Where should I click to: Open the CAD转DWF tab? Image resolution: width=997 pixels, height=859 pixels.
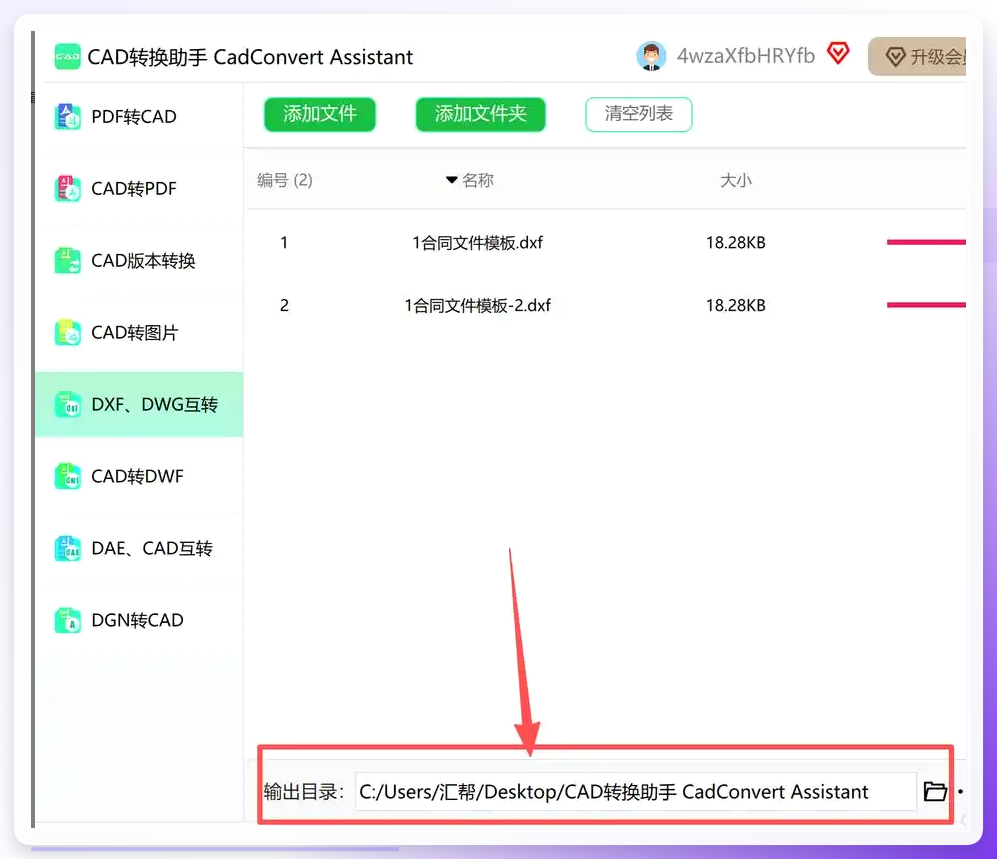139,476
